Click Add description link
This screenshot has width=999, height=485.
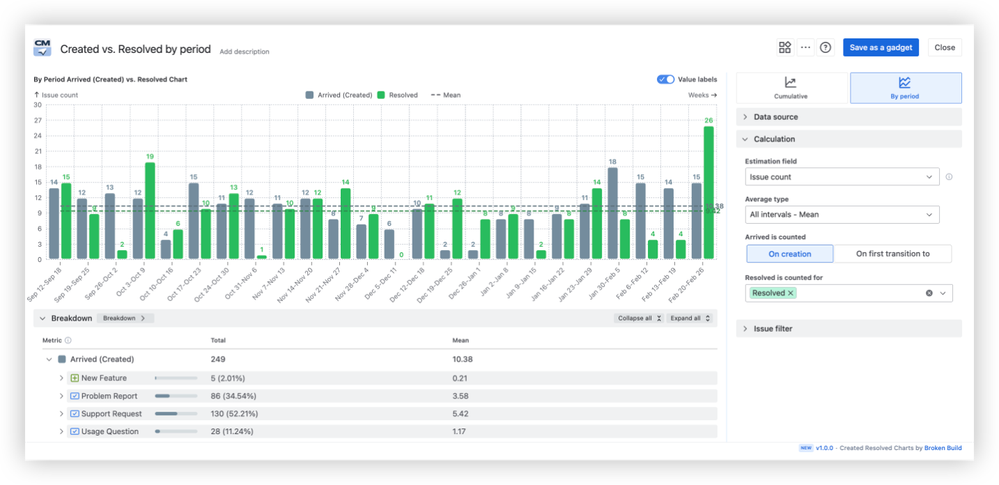245,52
